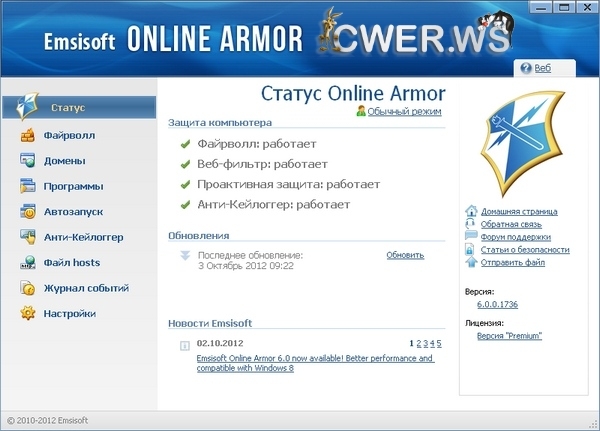600x431 pixels.
Task: Open the Статьи о безопасности link
Action: [x=525, y=250]
